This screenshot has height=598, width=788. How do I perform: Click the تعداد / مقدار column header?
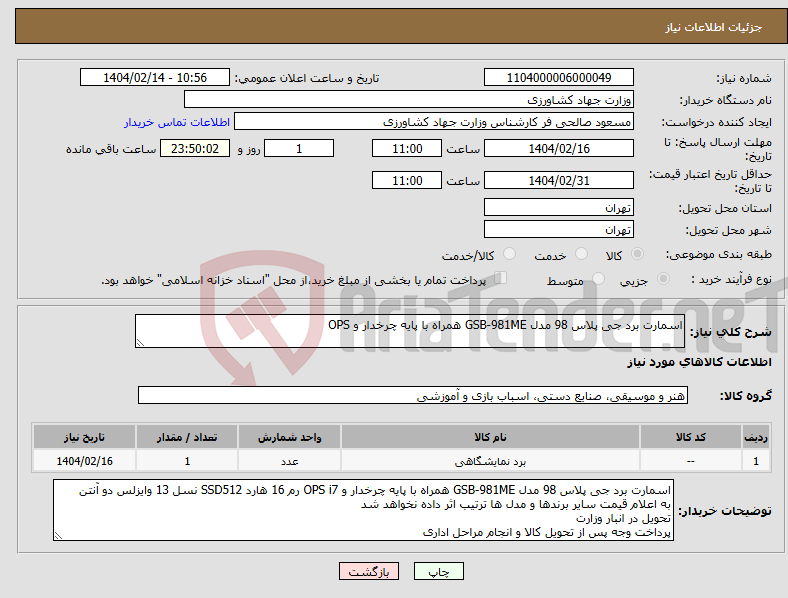[187, 437]
